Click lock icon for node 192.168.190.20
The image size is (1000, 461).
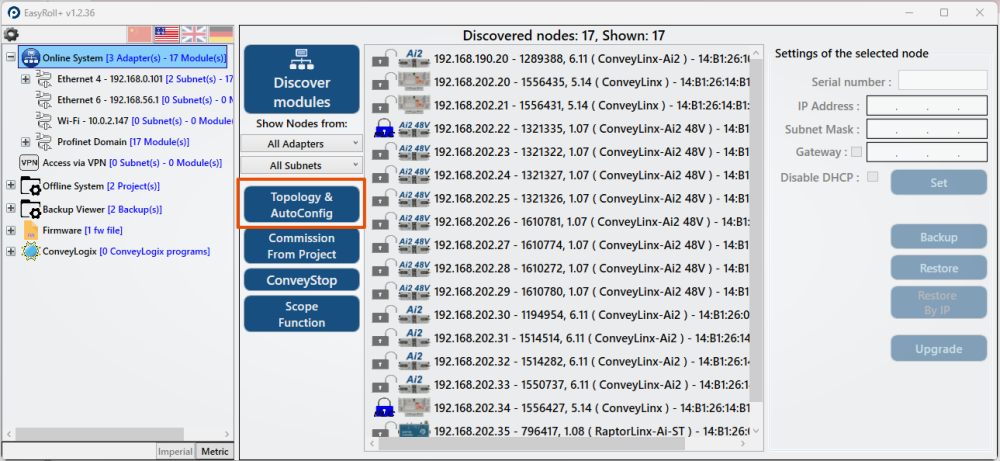pyautogui.click(x=384, y=58)
